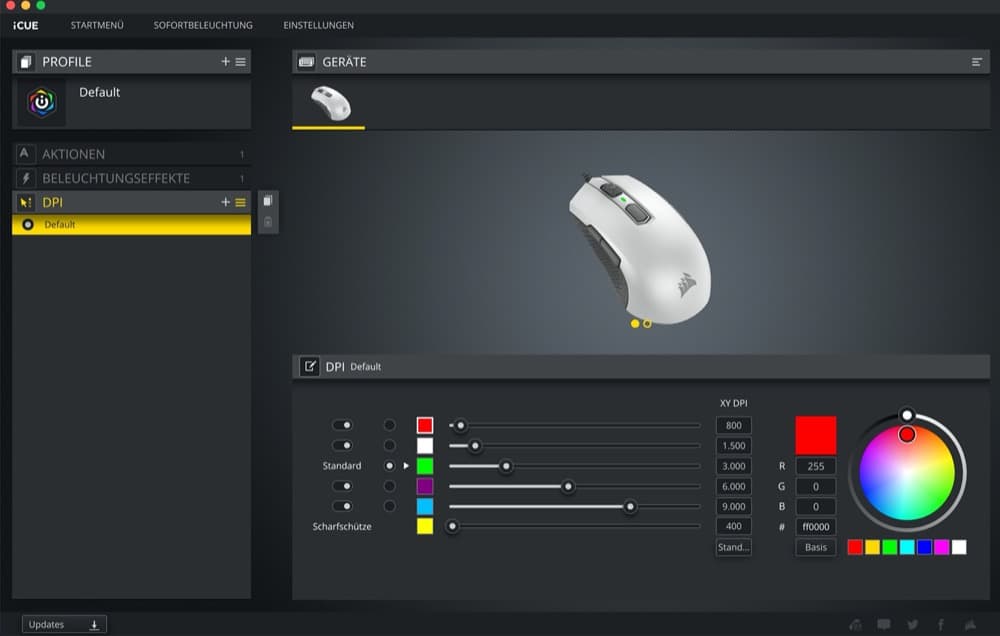Screen dimensions: 1000x636
Task: Select the Default profile icon
Action: 41,103
